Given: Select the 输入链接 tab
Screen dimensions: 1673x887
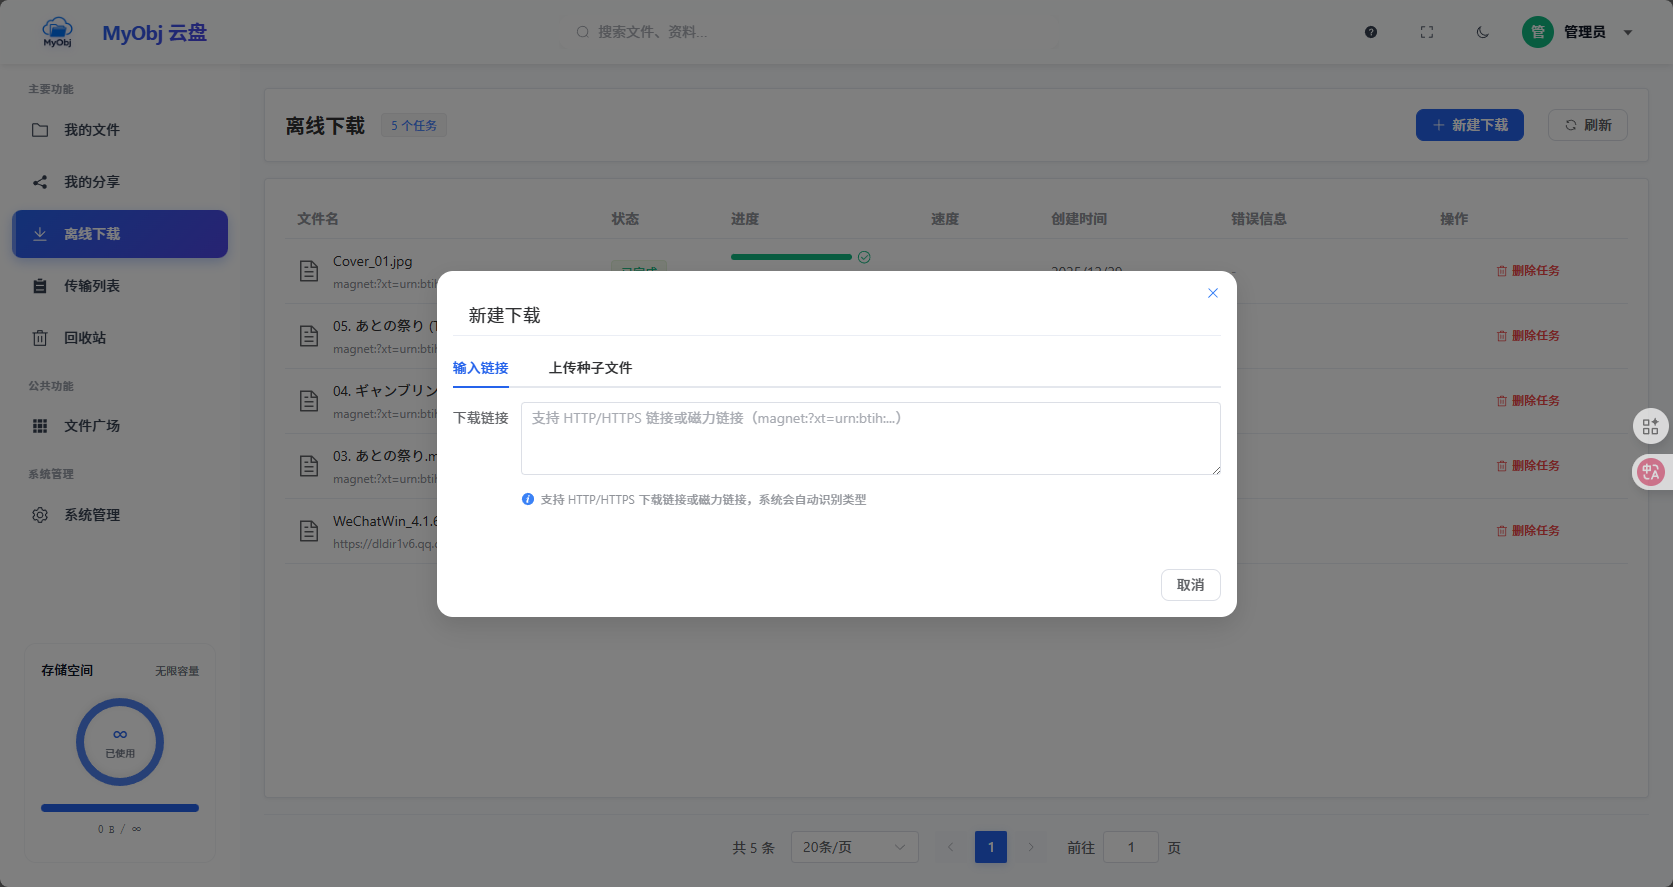Looking at the screenshot, I should tap(480, 368).
